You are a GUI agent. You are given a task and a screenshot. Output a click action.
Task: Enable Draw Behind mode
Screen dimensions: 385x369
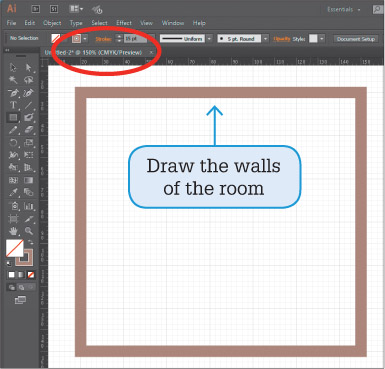(x=21, y=287)
